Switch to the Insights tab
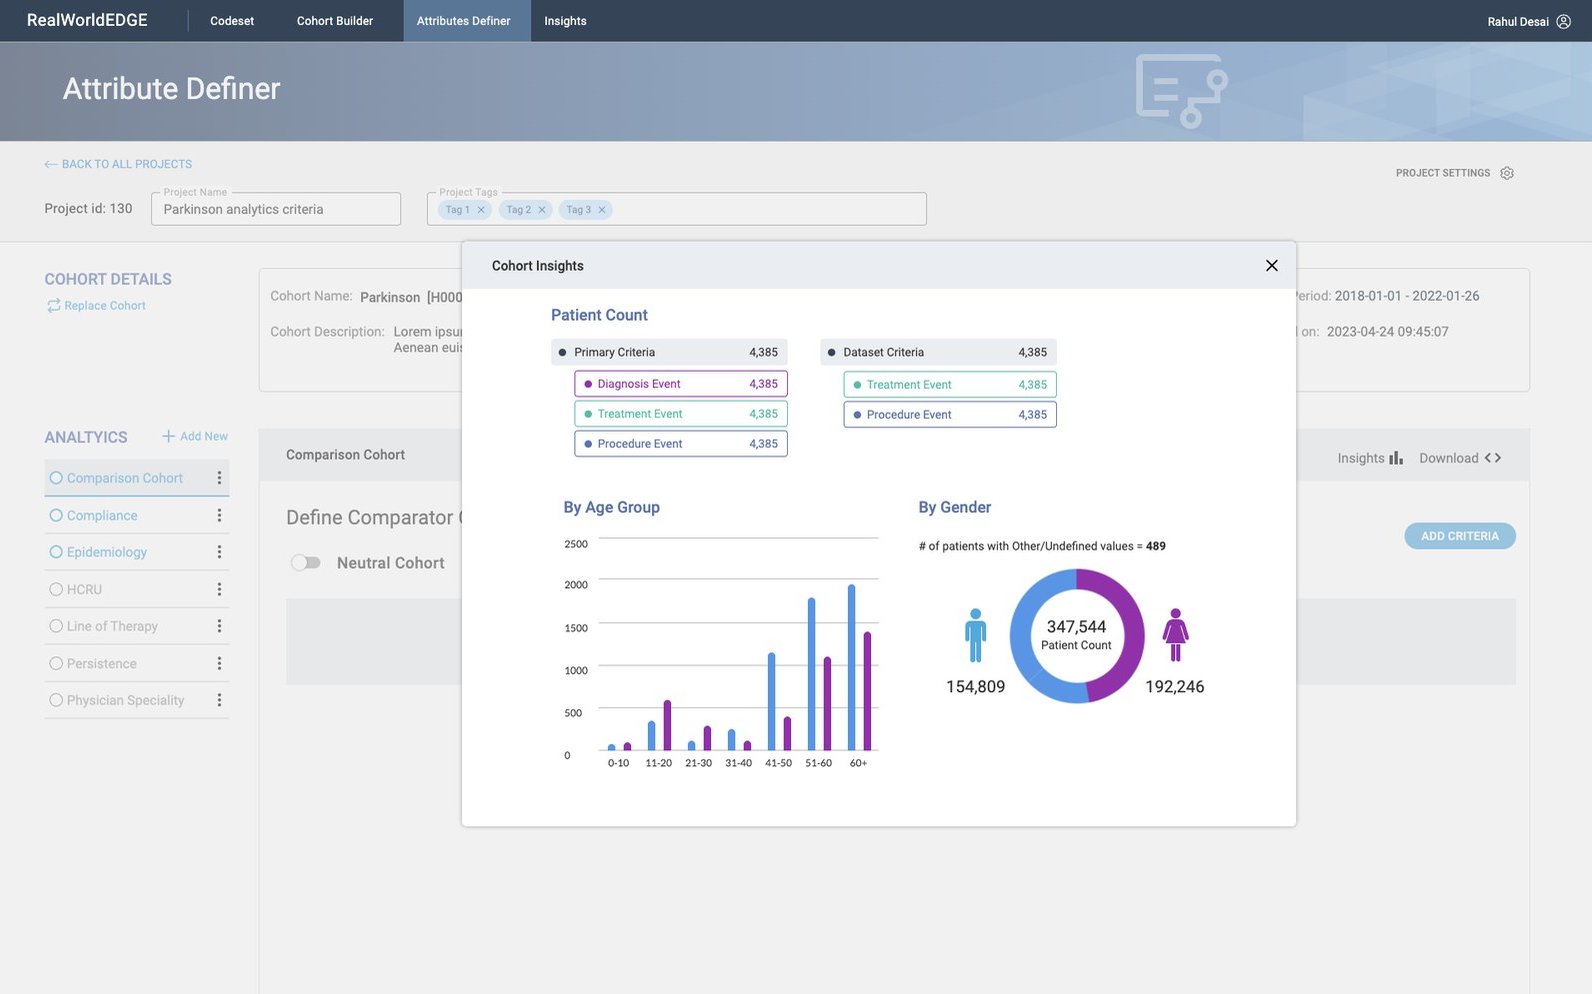 [565, 21]
